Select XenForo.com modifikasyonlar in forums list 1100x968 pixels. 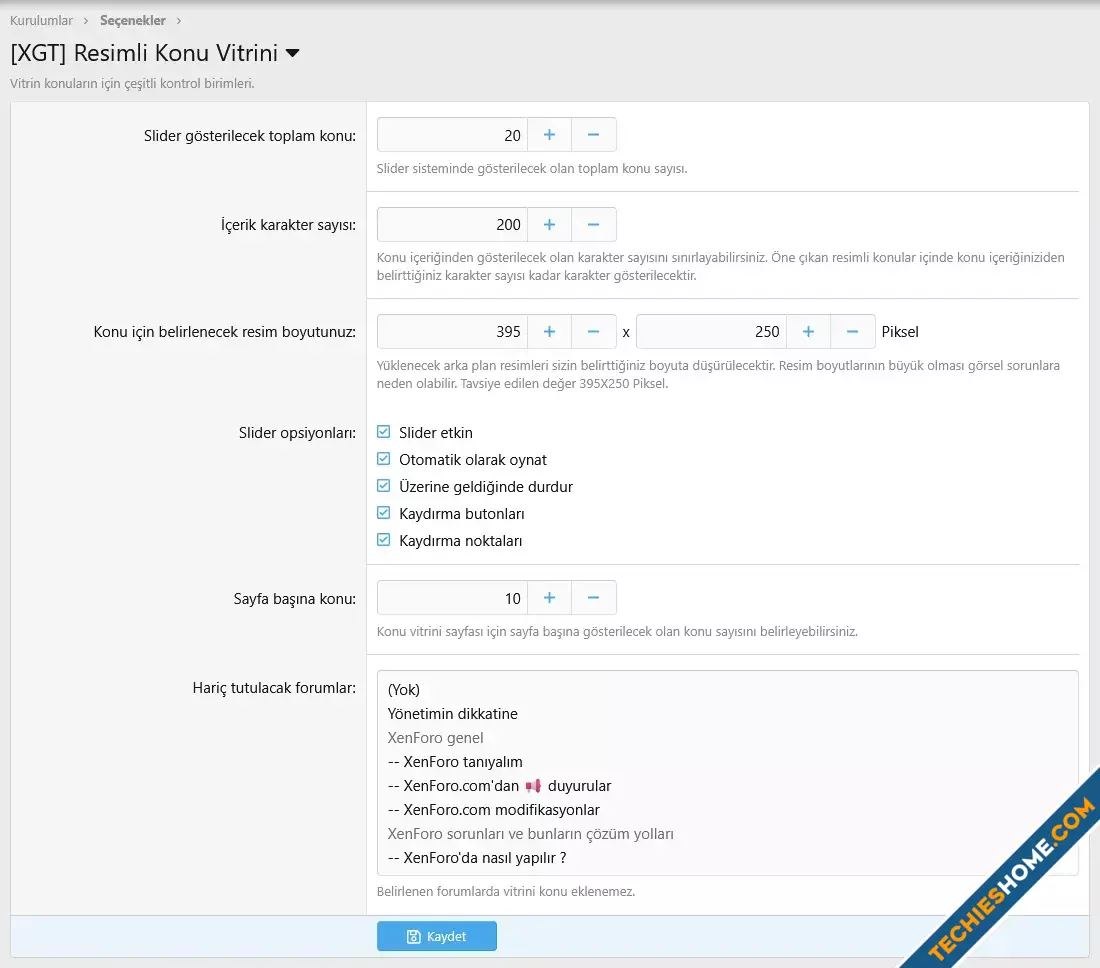point(727,809)
